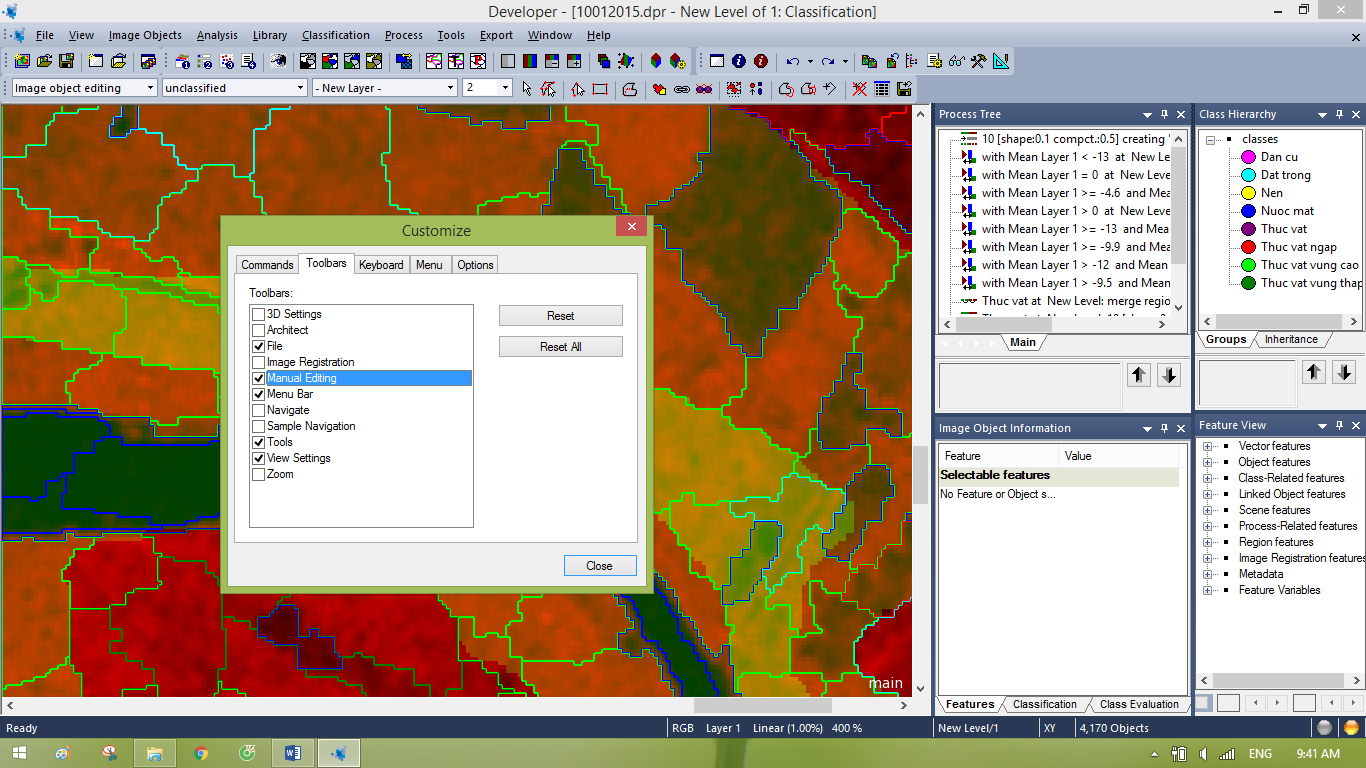Select view layout number 3 icon
The width and height of the screenshot is (1366, 768).
pyautogui.click(x=227, y=61)
